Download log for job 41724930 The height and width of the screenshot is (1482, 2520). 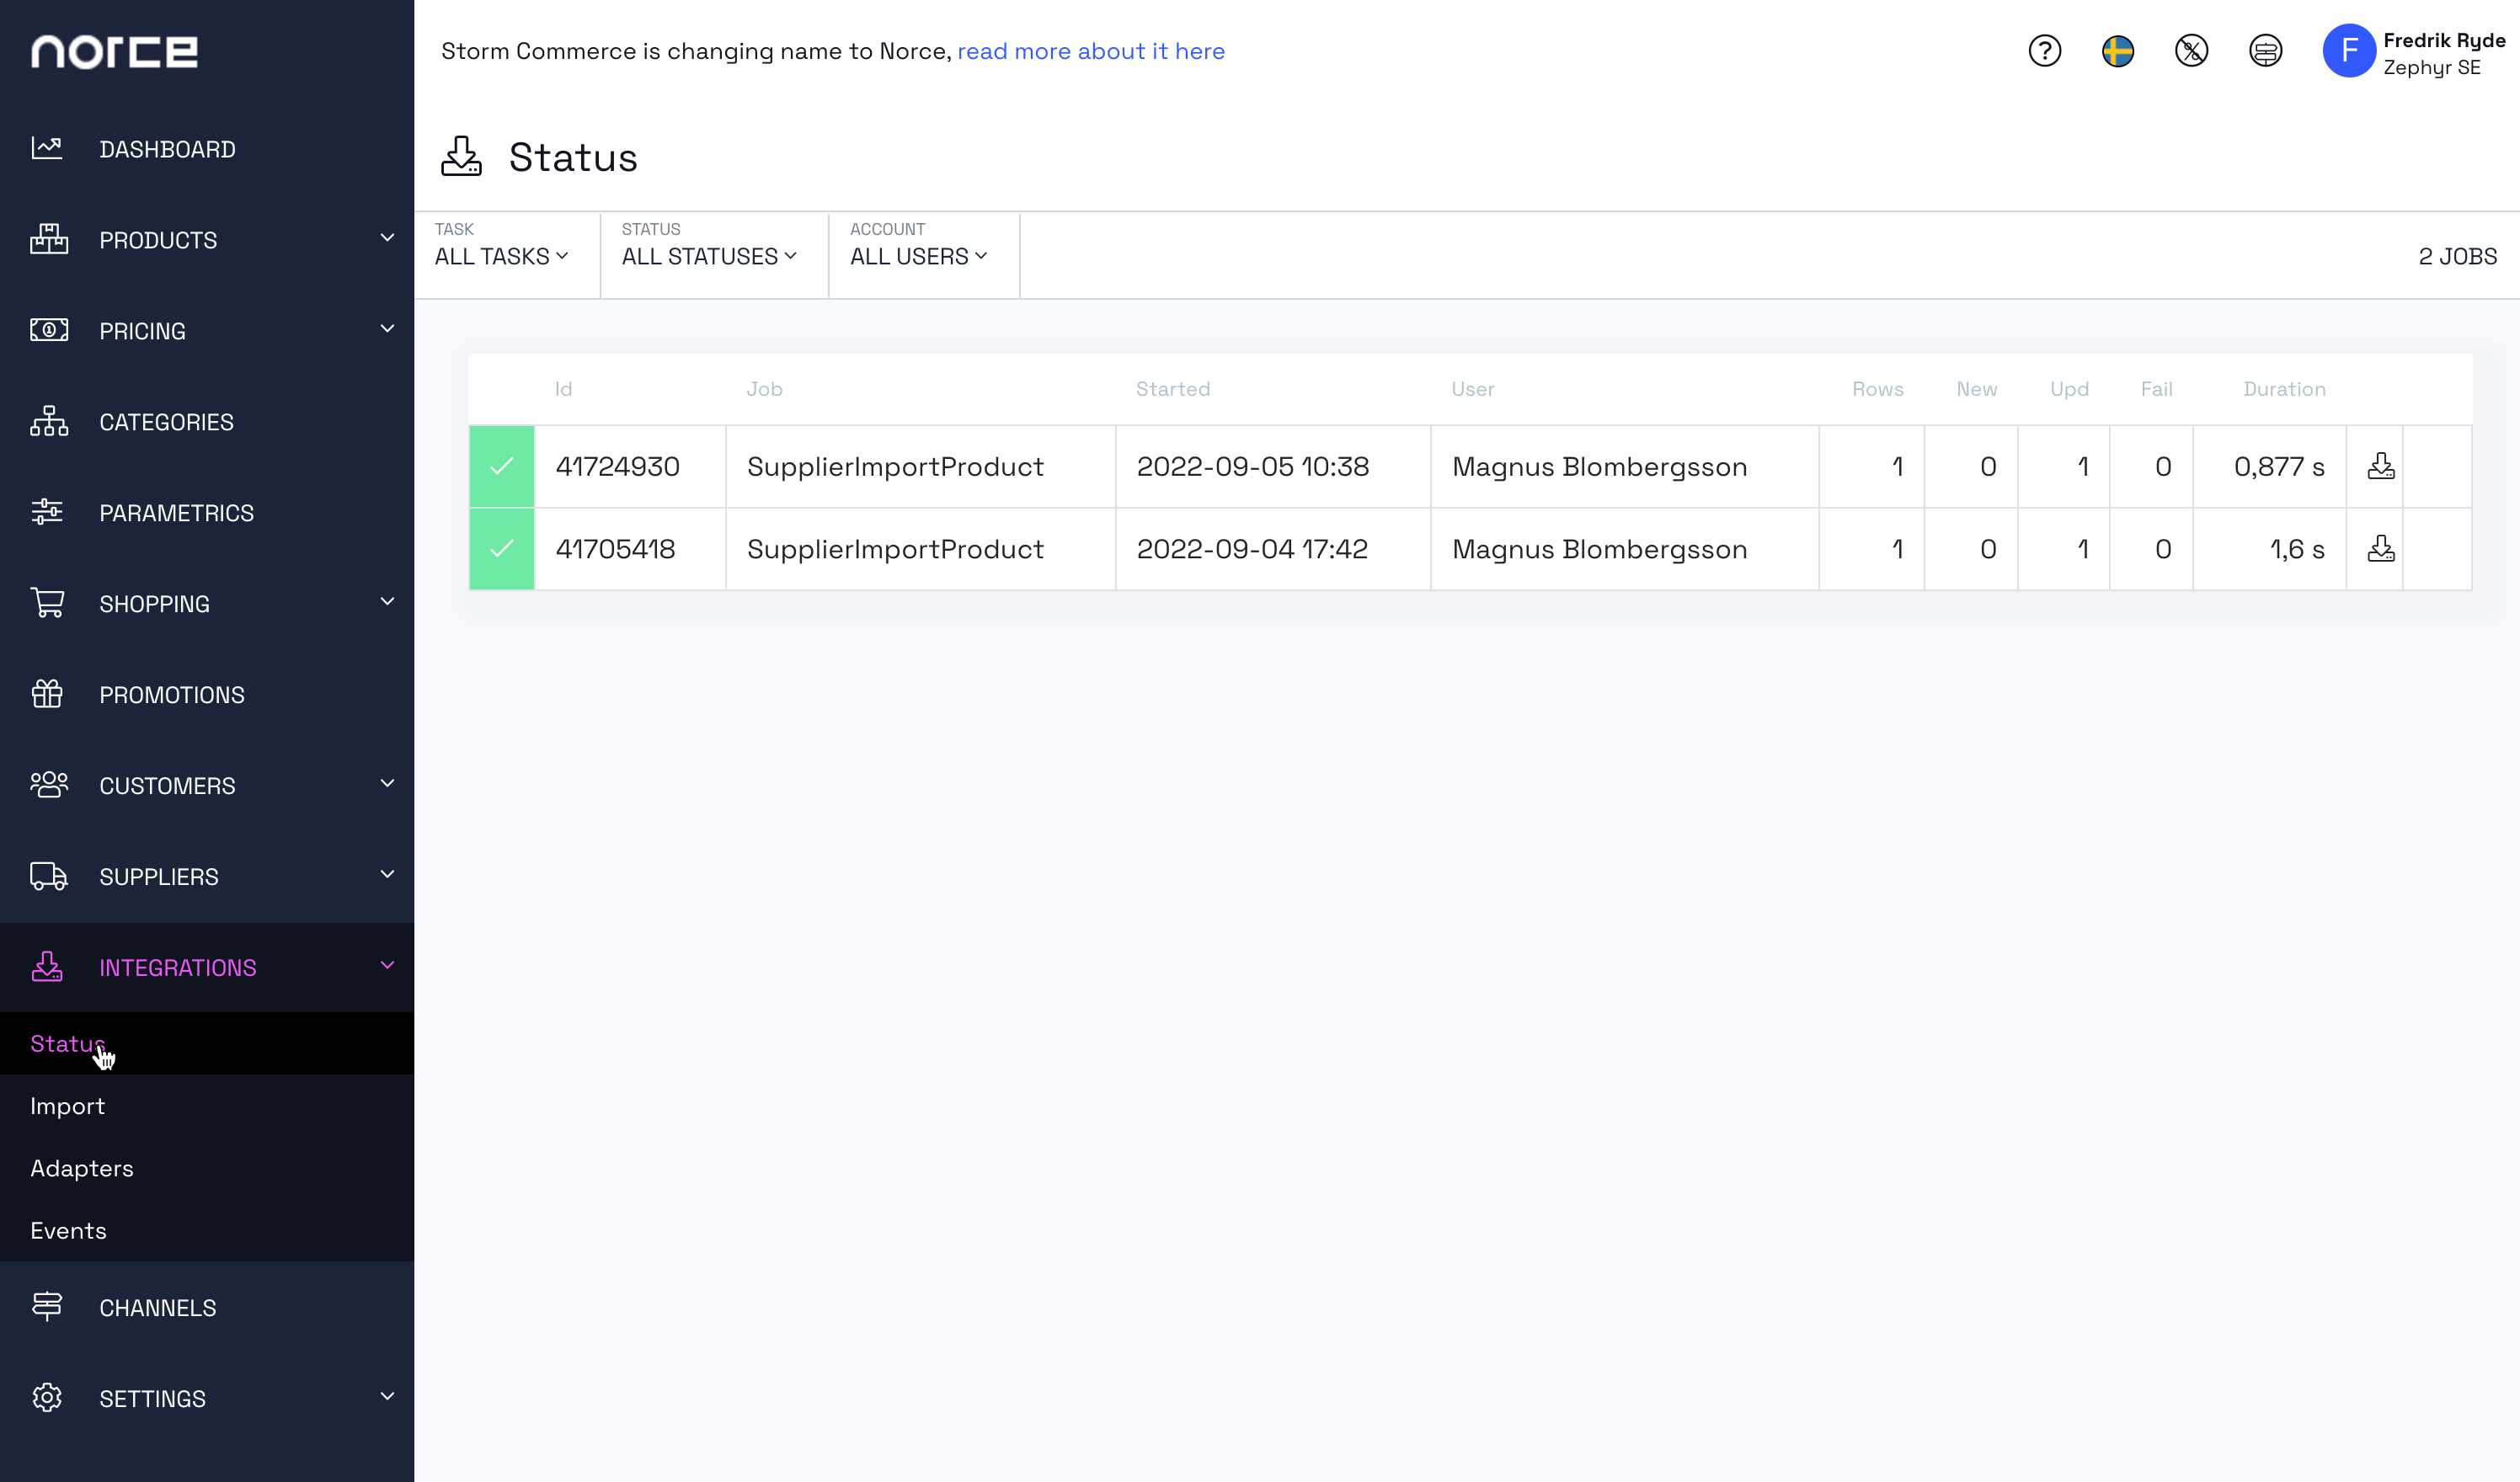pyautogui.click(x=2381, y=466)
